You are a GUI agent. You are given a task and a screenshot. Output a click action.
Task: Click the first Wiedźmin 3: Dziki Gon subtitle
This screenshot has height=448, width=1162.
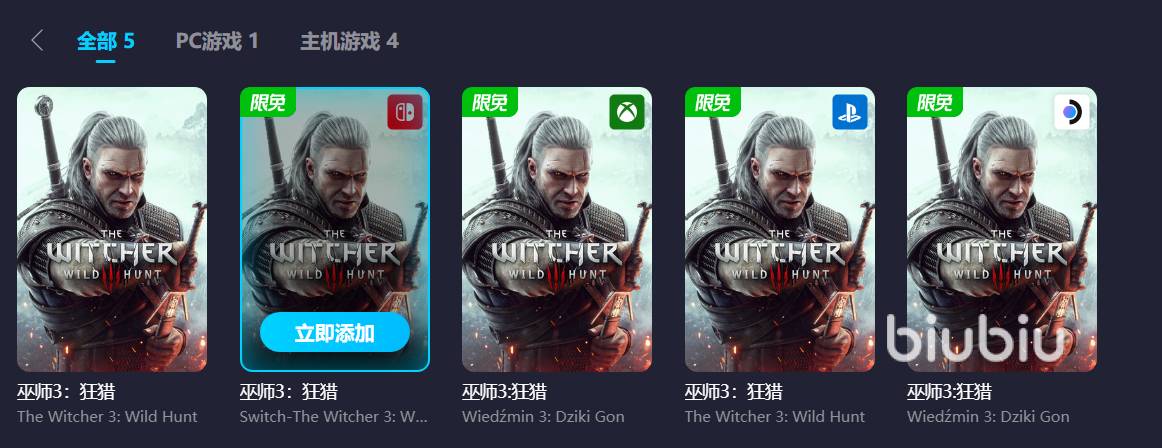click(543, 417)
